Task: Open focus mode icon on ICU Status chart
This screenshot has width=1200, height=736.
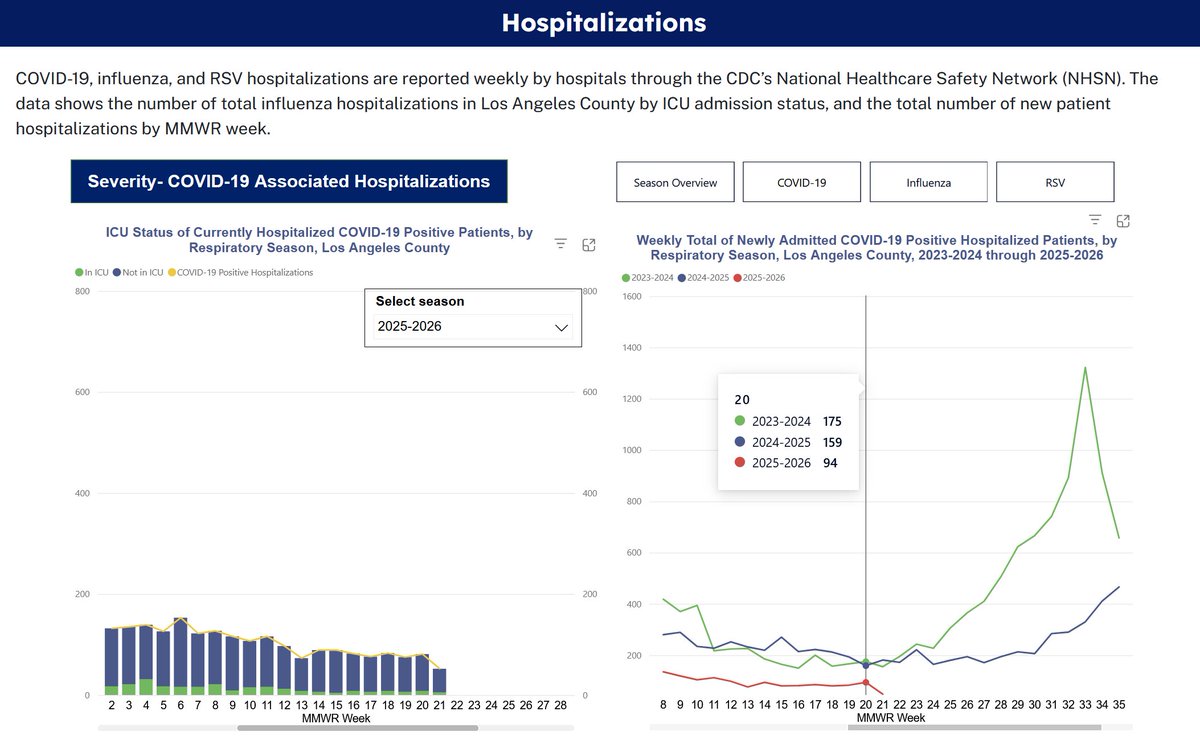Action: (x=589, y=244)
